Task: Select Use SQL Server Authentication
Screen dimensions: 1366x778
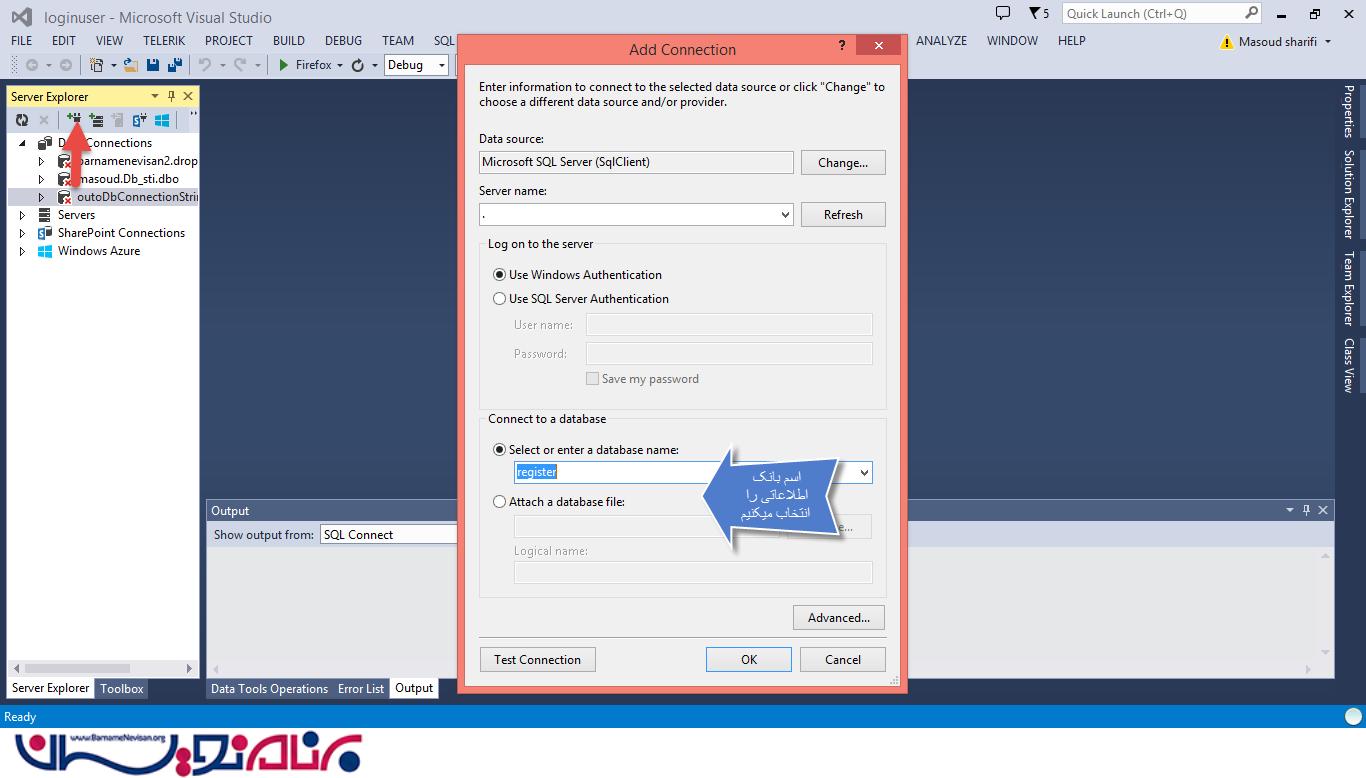Action: 500,299
